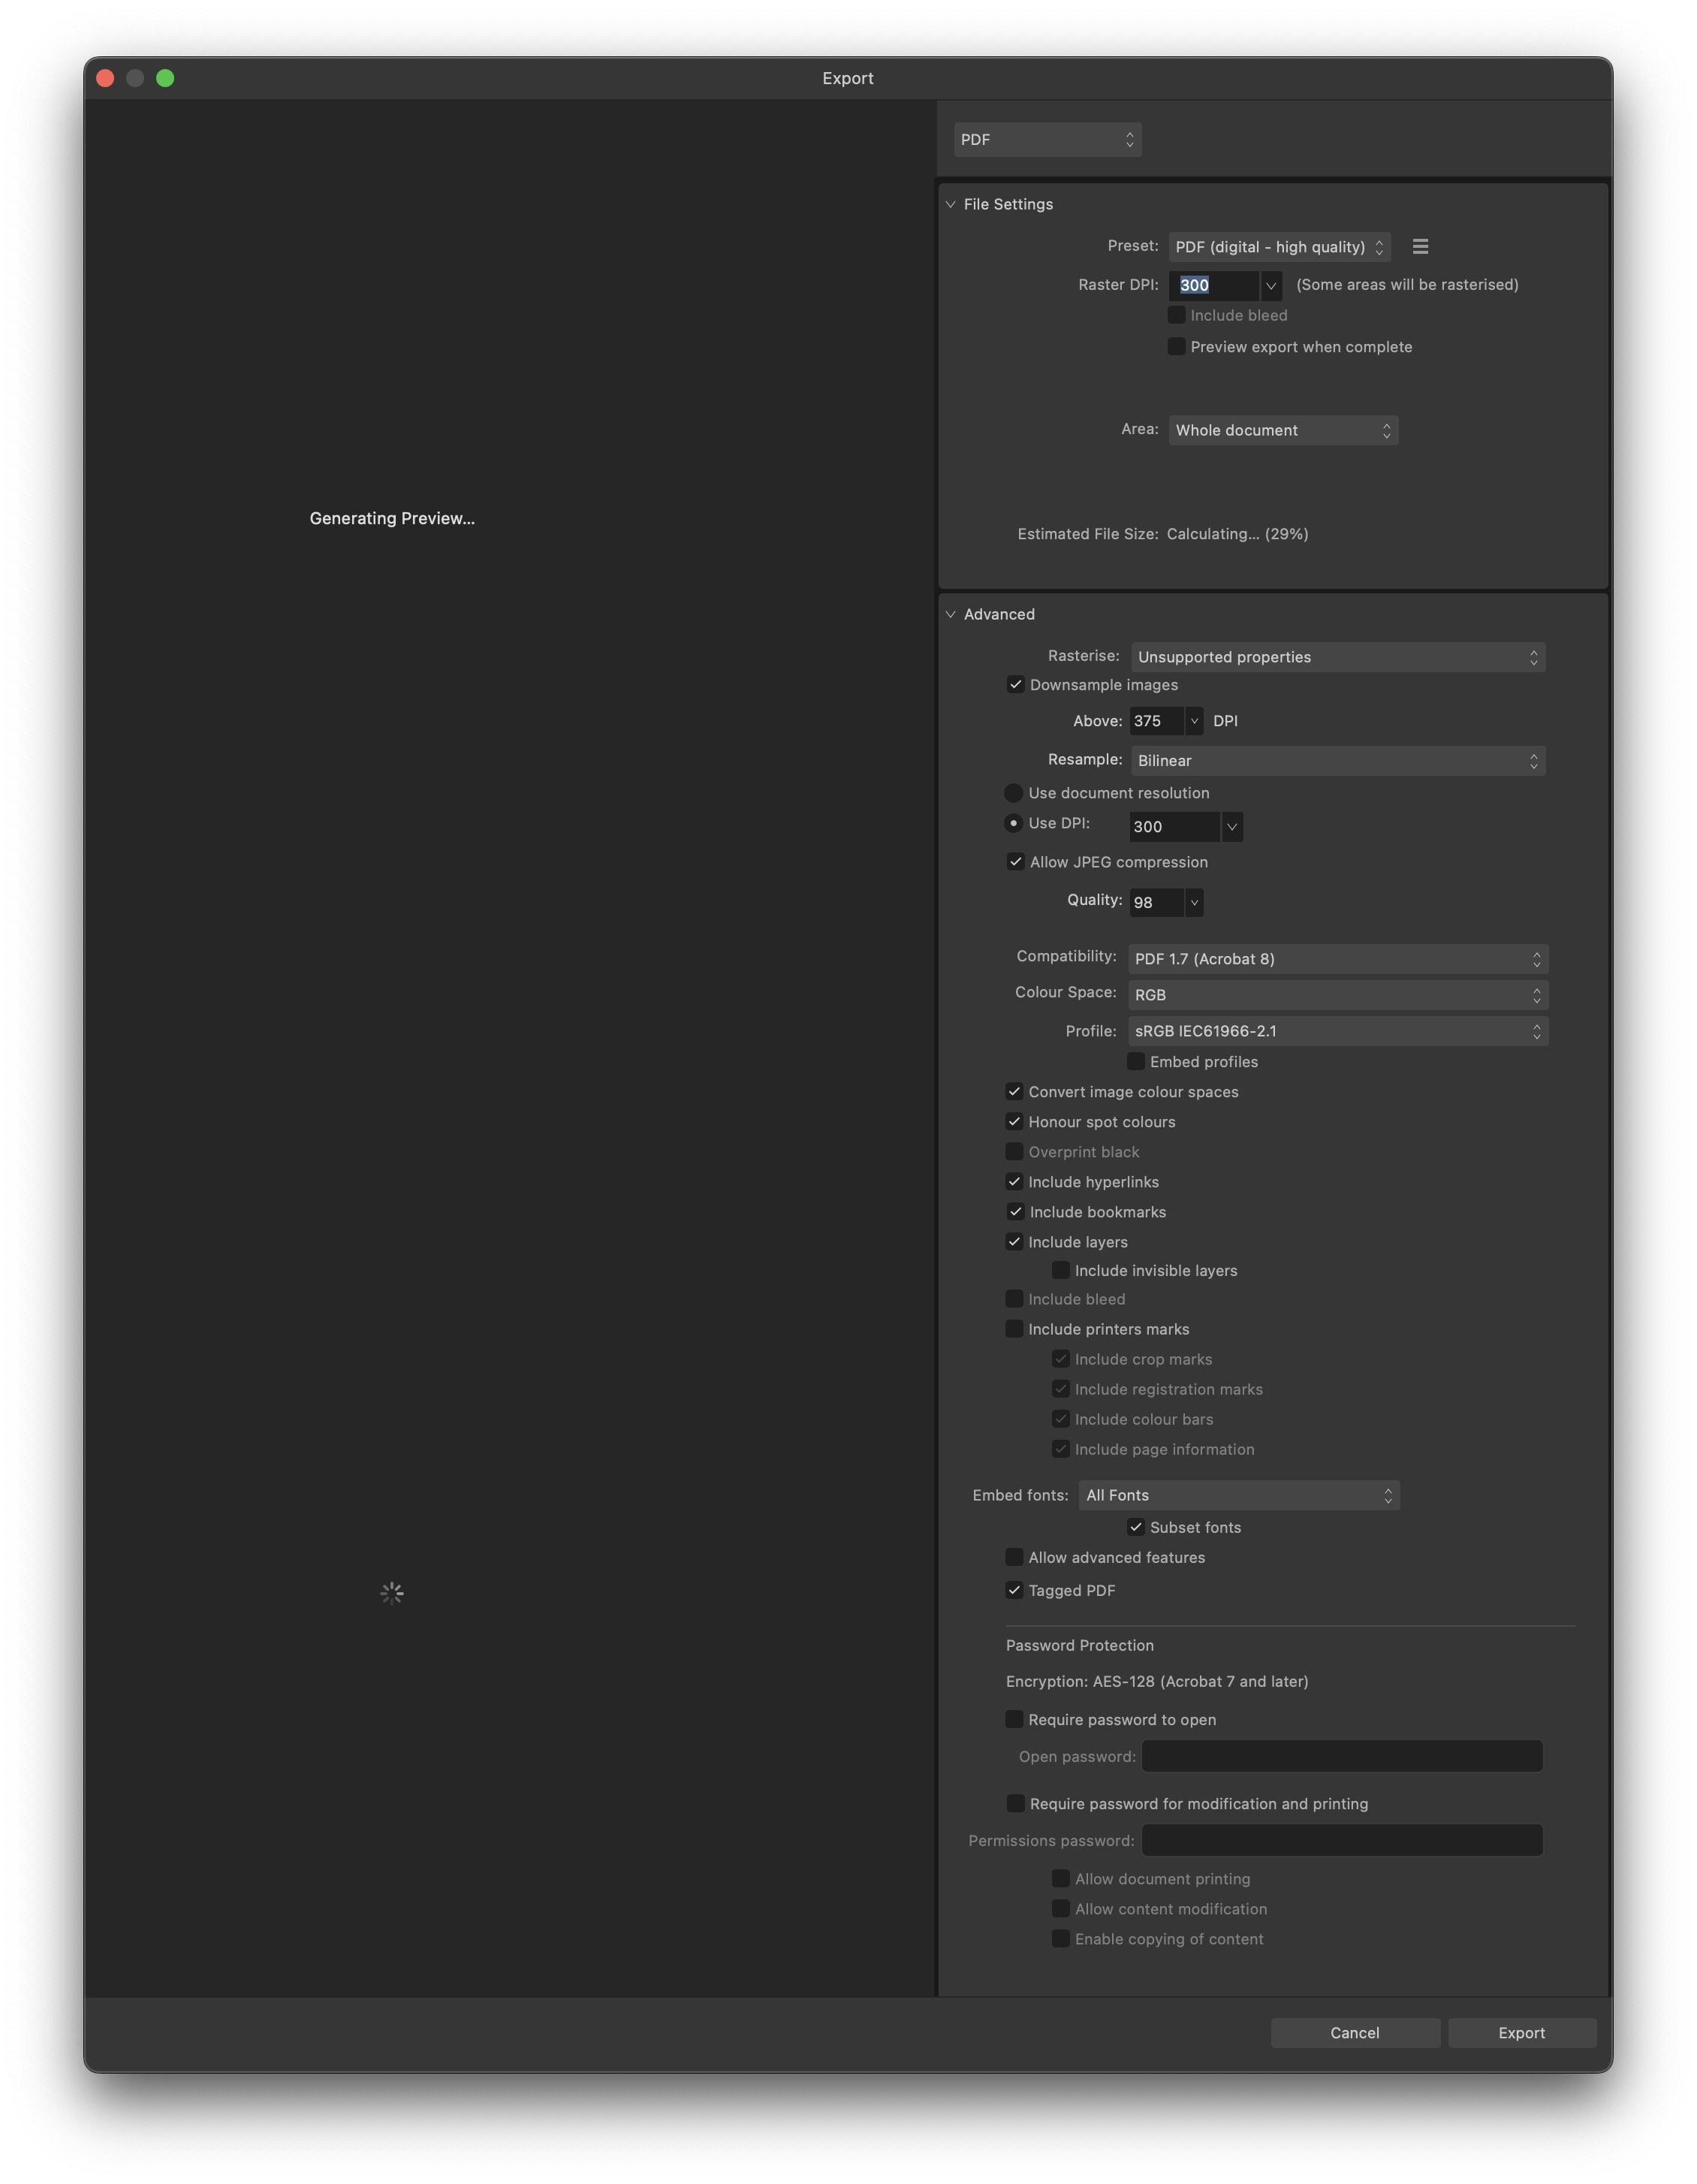1697x2184 pixels.
Task: Click the Cancel button
Action: point(1355,2033)
